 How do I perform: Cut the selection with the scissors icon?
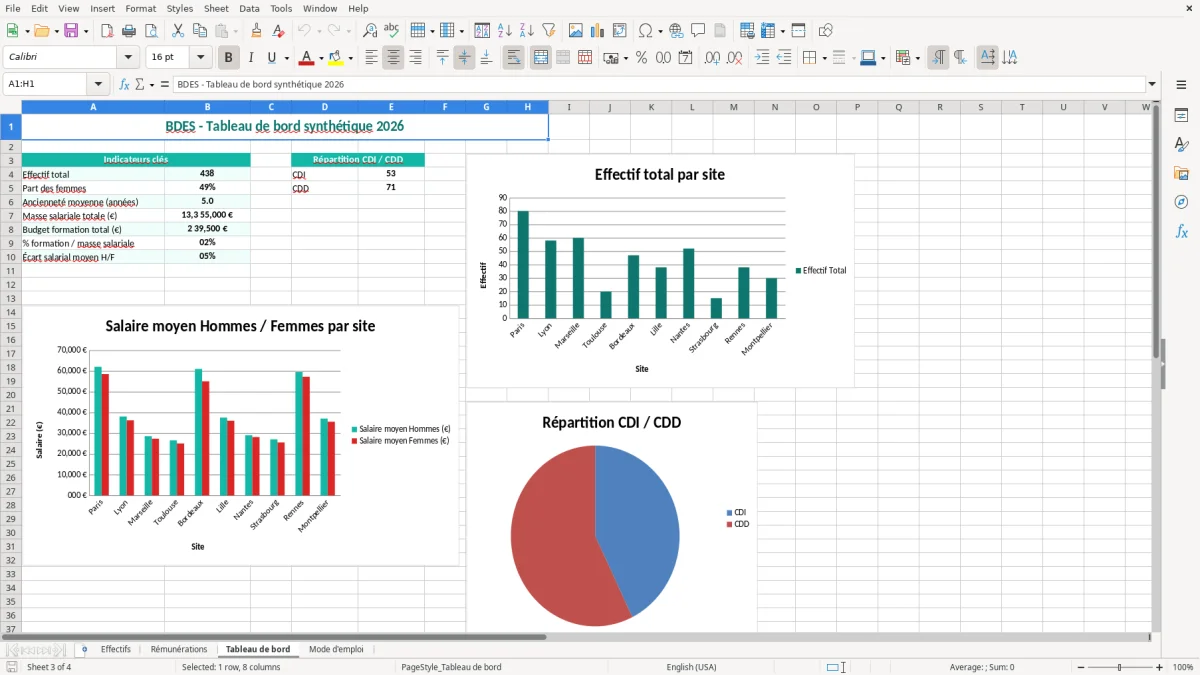click(177, 31)
